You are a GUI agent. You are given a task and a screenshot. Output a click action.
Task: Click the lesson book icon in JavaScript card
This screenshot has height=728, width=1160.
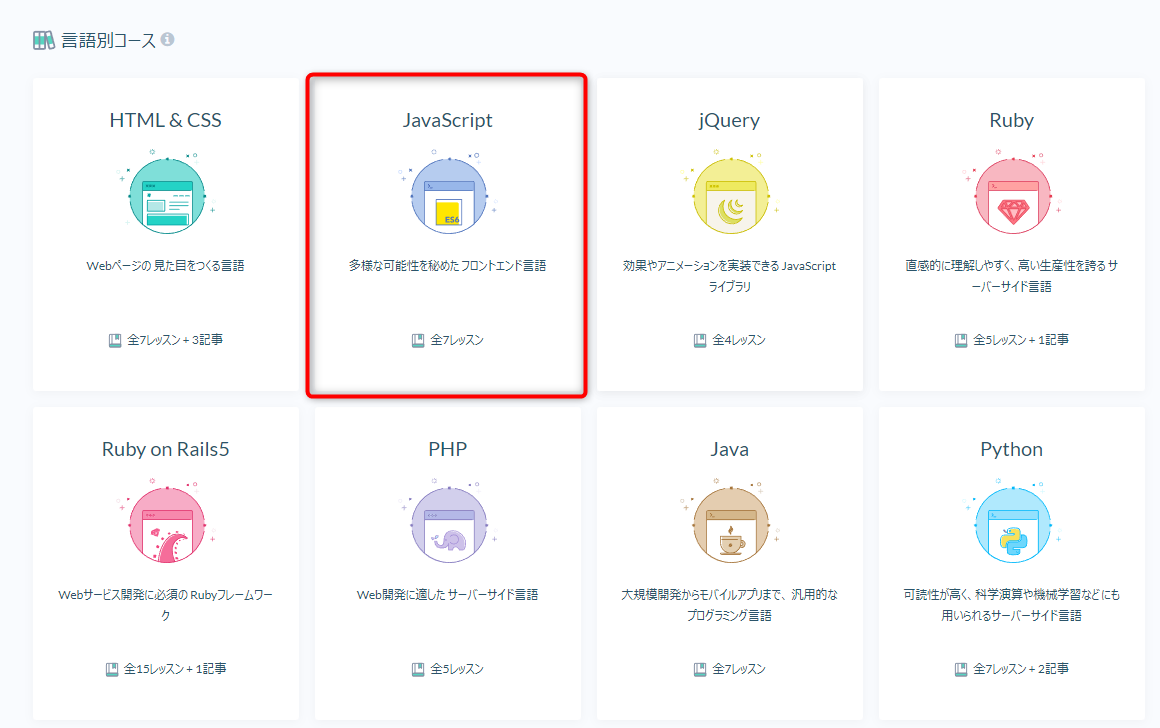(418, 340)
